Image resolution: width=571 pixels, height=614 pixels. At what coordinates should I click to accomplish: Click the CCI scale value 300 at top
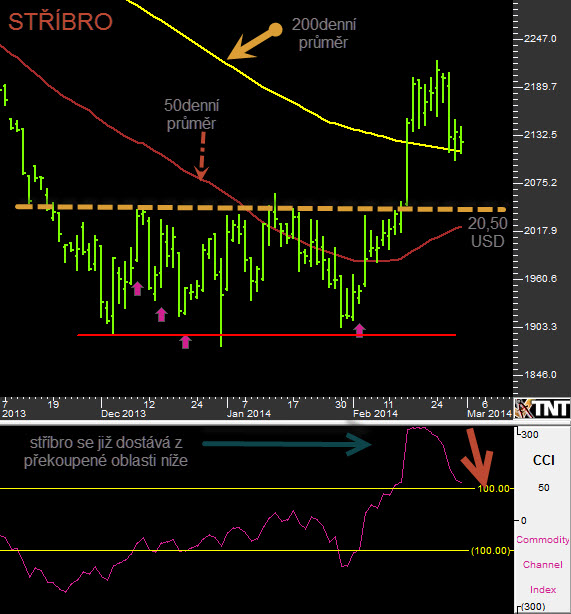pos(530,434)
